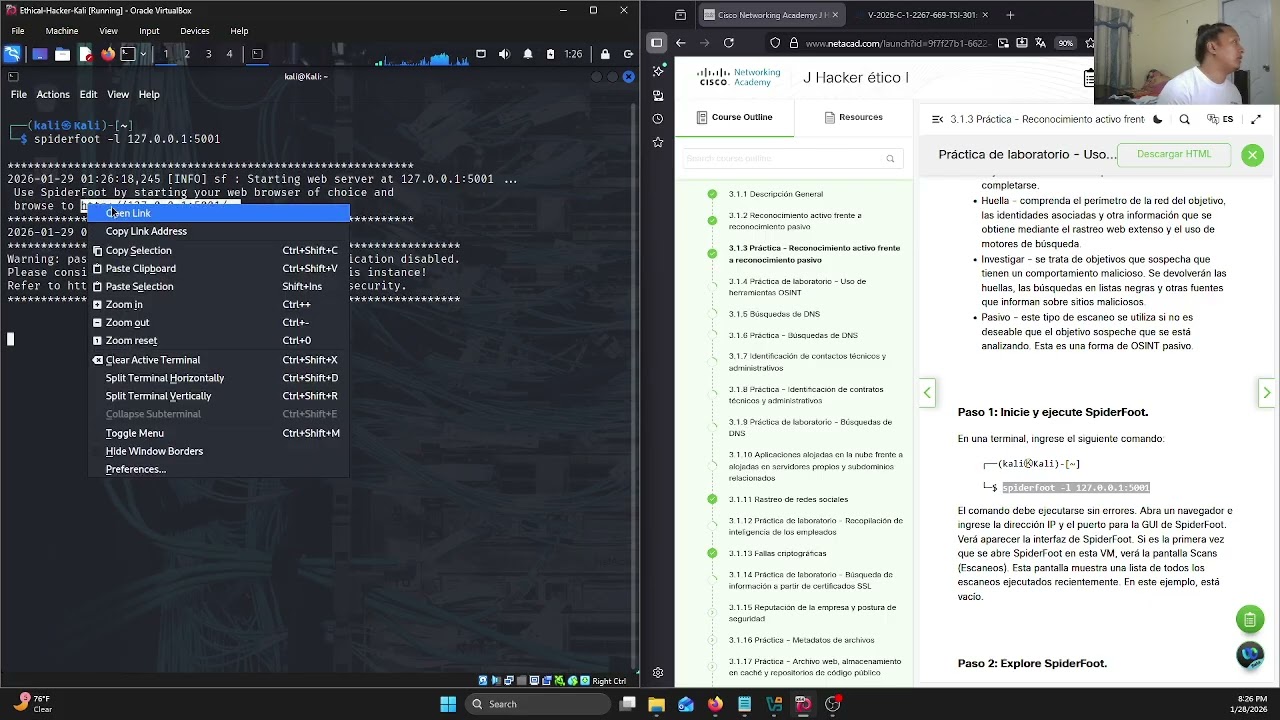Launch Firefox from the Kali panel

tap(108, 54)
